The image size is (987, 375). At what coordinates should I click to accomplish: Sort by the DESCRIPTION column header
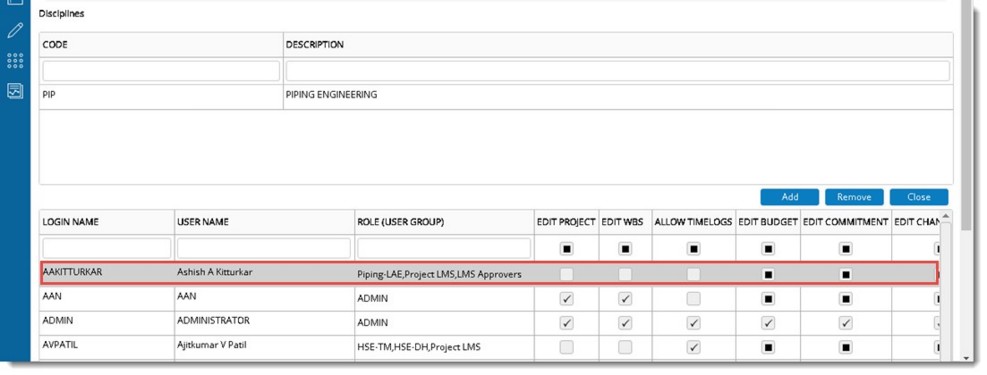(618, 45)
